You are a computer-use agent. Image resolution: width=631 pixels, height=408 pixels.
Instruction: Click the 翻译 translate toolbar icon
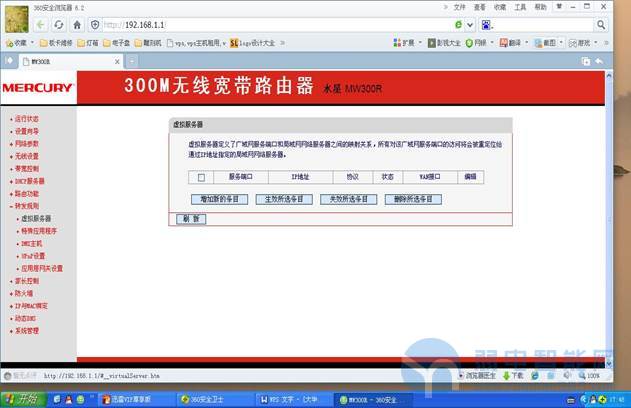510,43
